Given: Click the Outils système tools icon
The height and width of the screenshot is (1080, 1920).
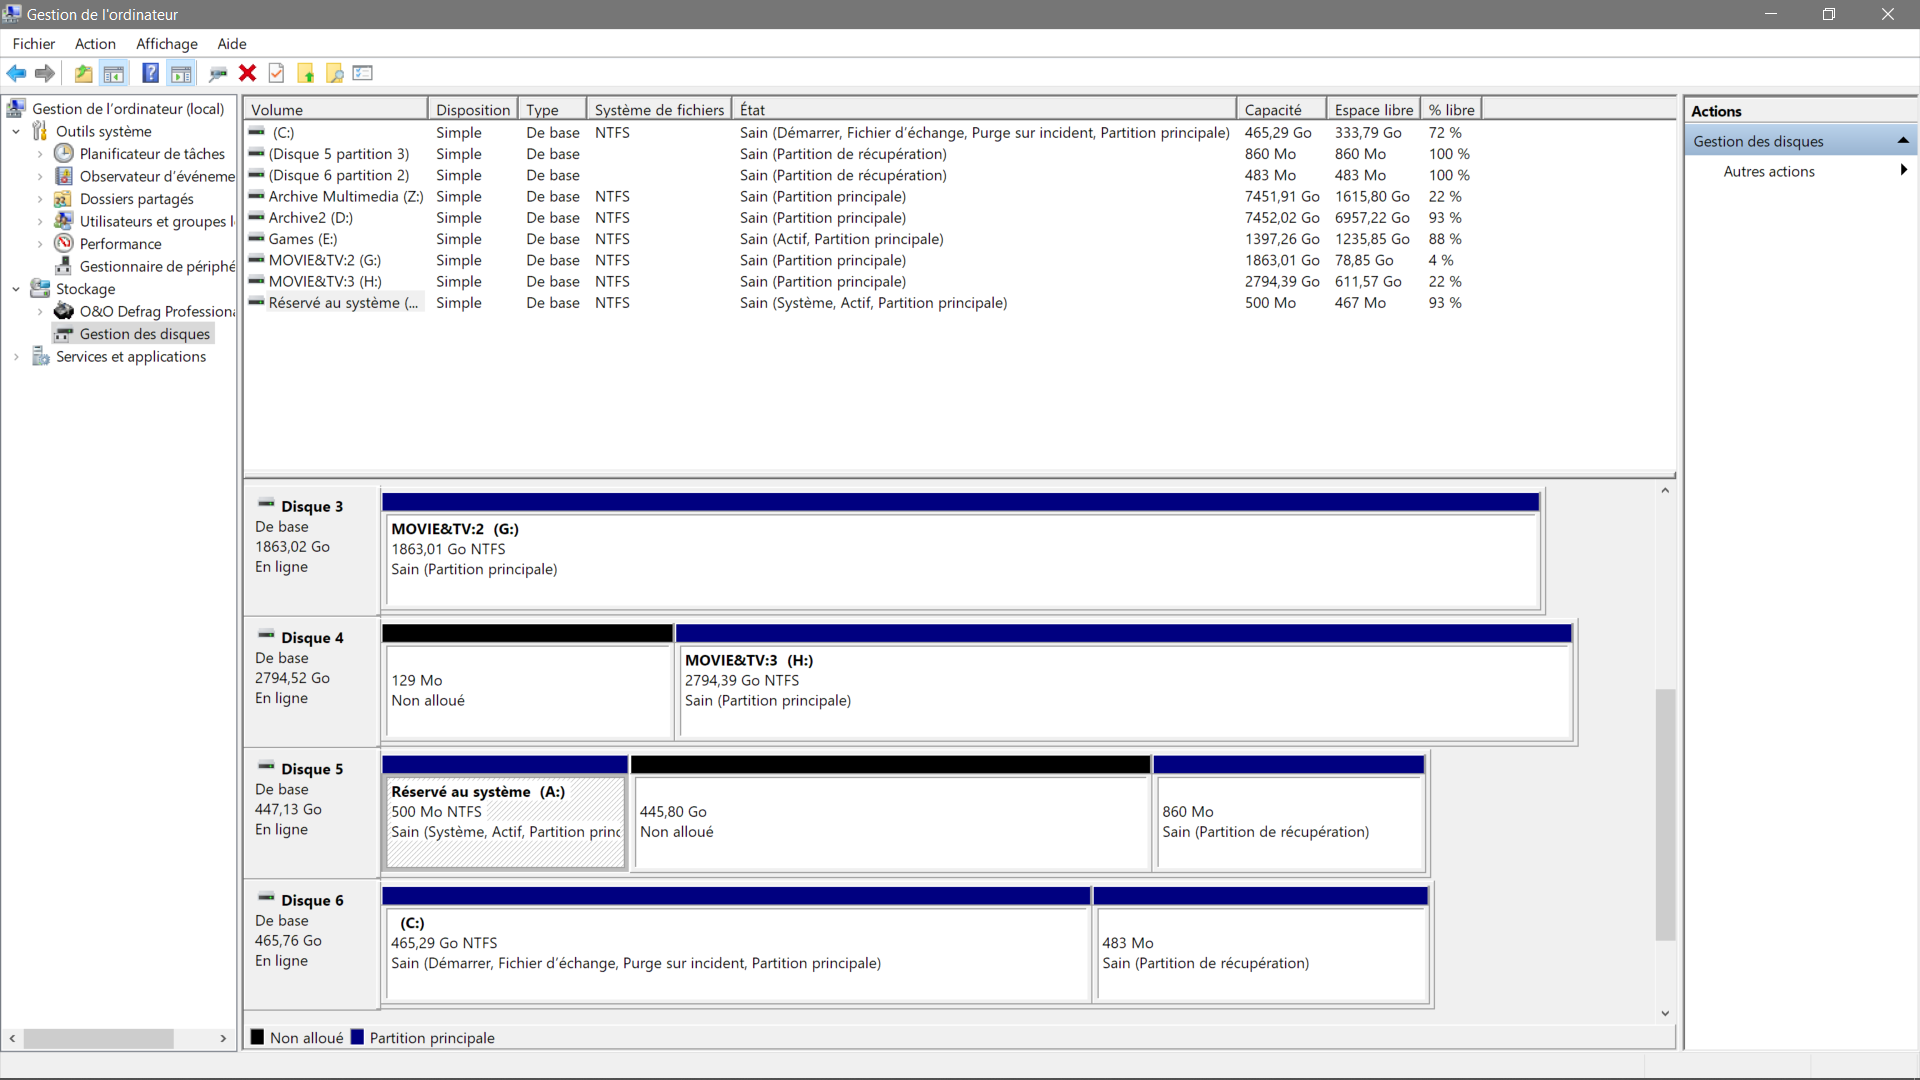Looking at the screenshot, I should 40,131.
